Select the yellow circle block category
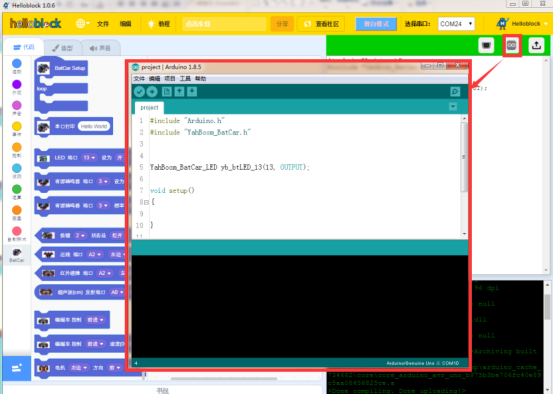Screen dimensions: 554x394 point(17,126)
